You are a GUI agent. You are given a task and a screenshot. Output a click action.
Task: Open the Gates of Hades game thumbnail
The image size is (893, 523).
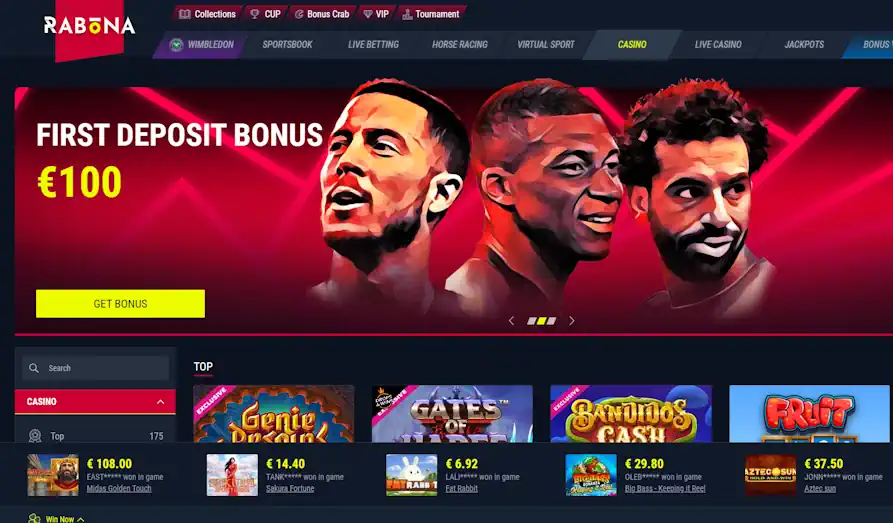click(452, 414)
